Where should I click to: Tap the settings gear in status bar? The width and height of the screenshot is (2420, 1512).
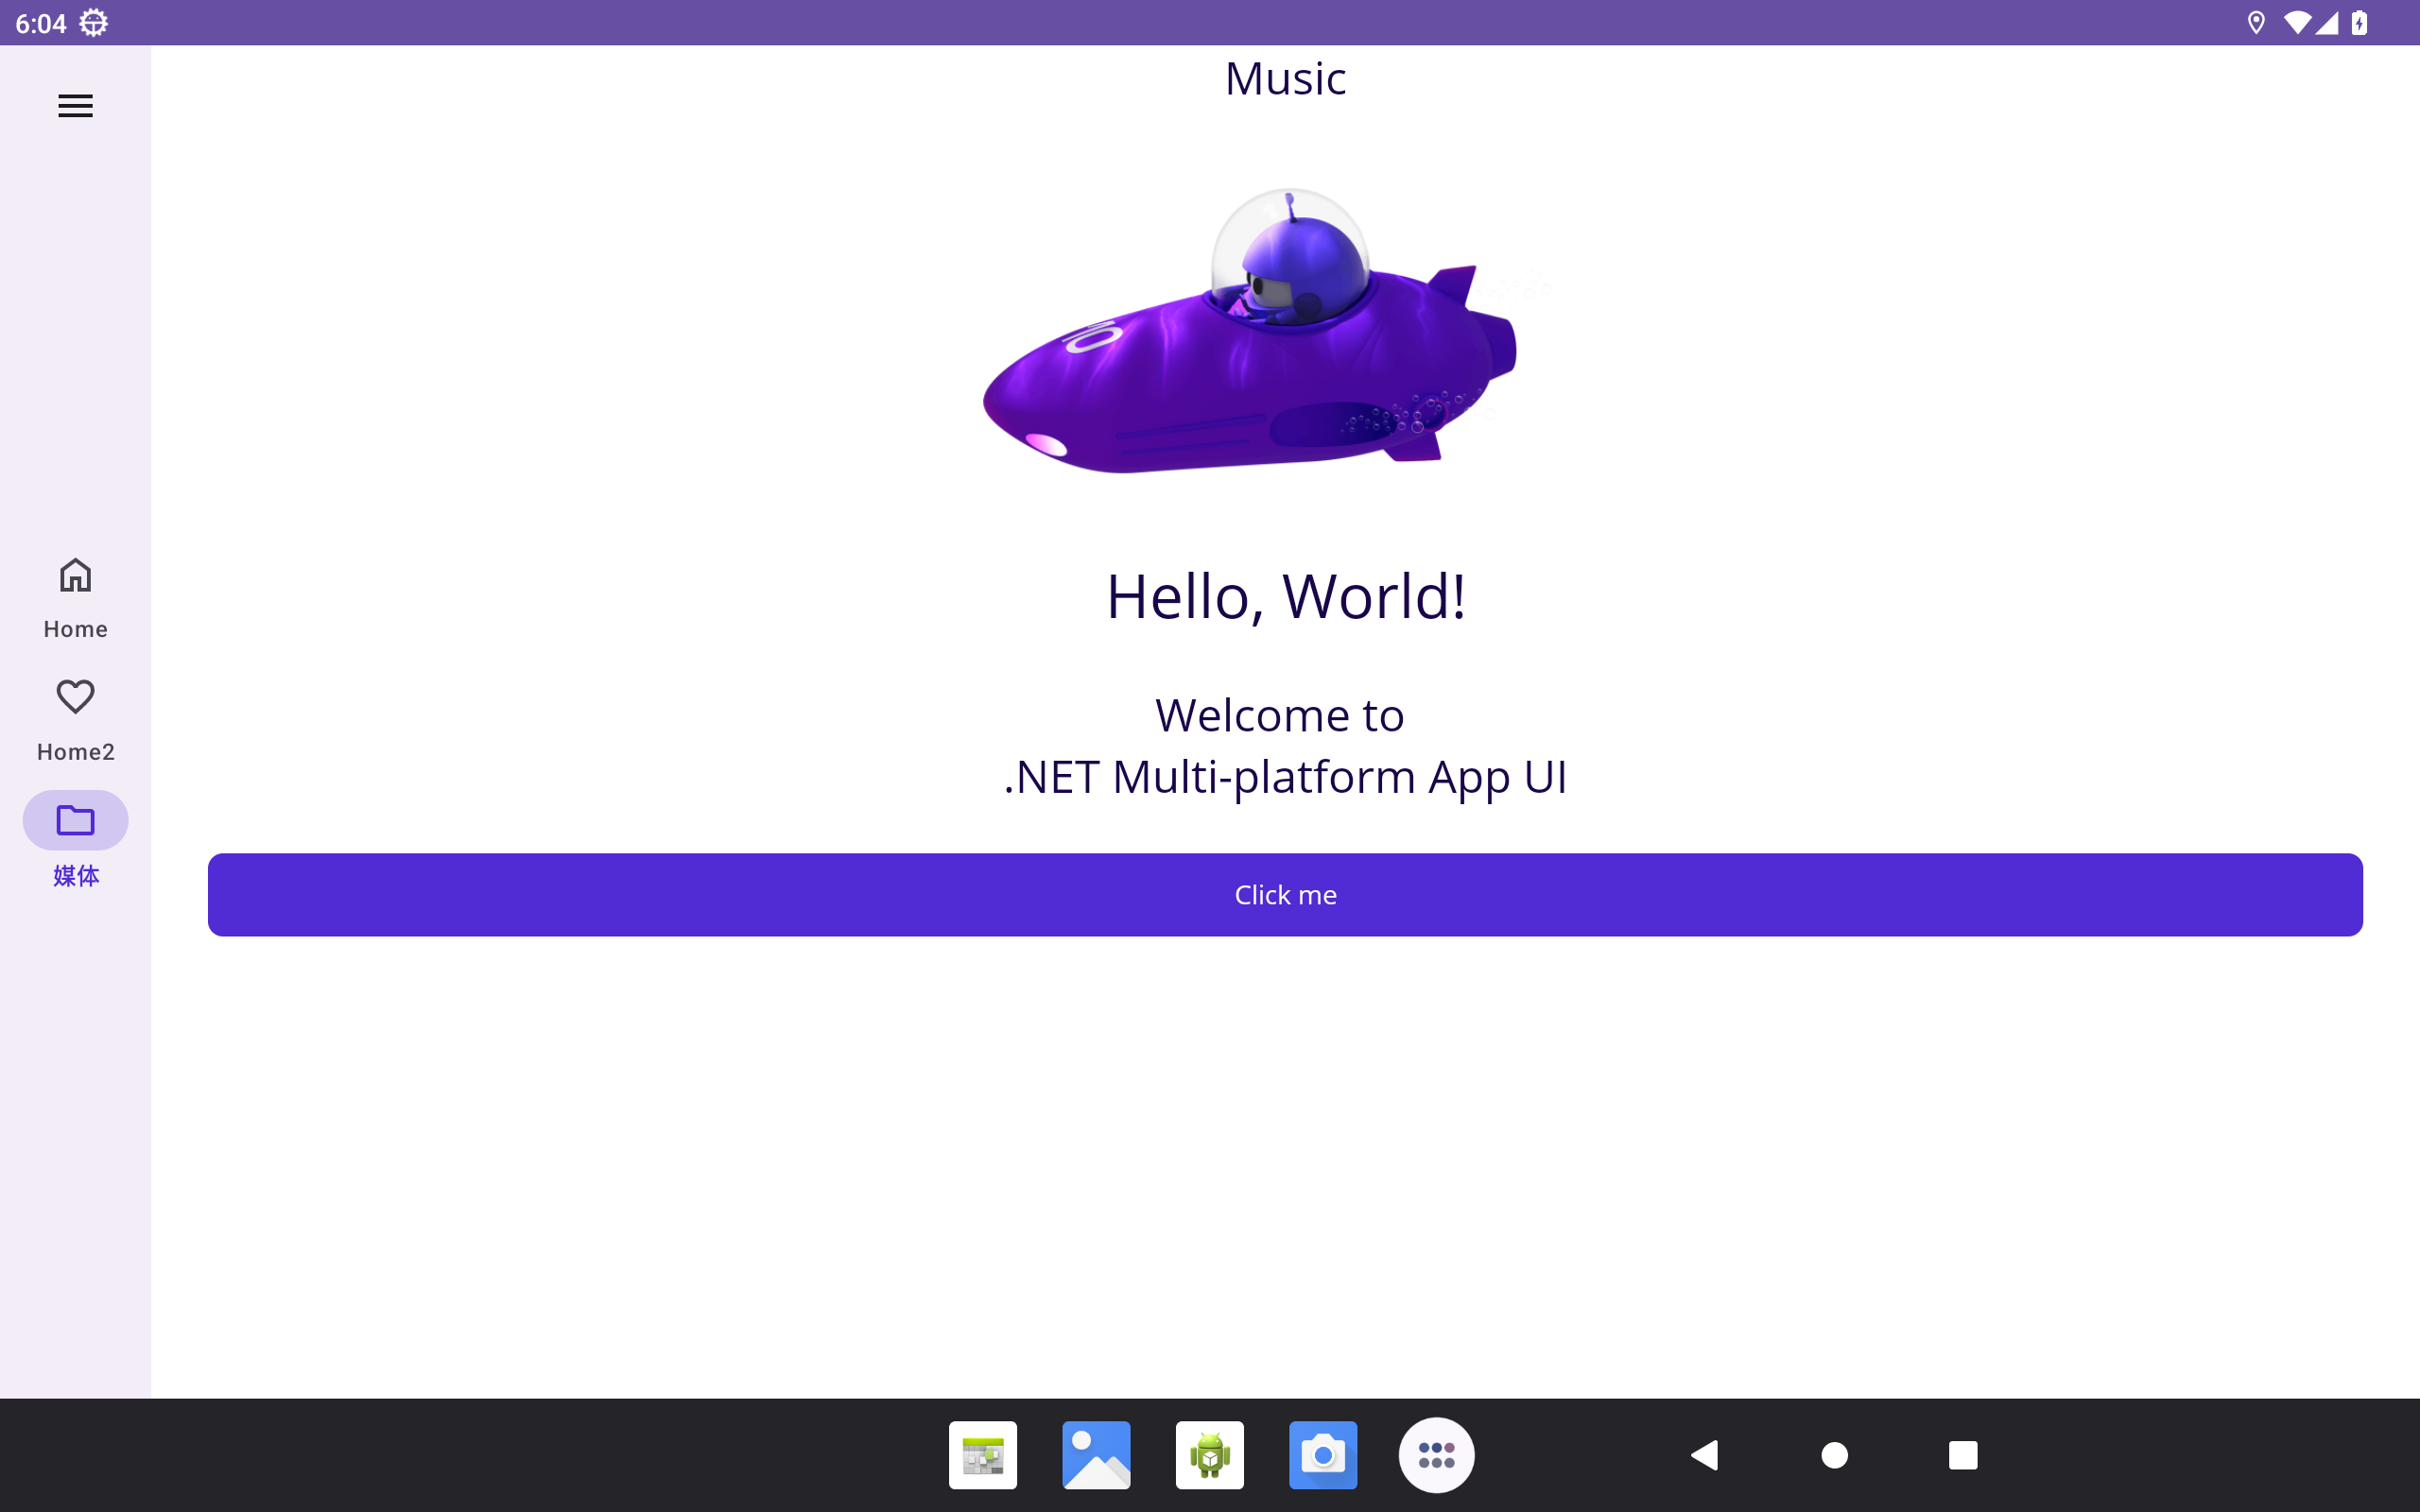[94, 22]
